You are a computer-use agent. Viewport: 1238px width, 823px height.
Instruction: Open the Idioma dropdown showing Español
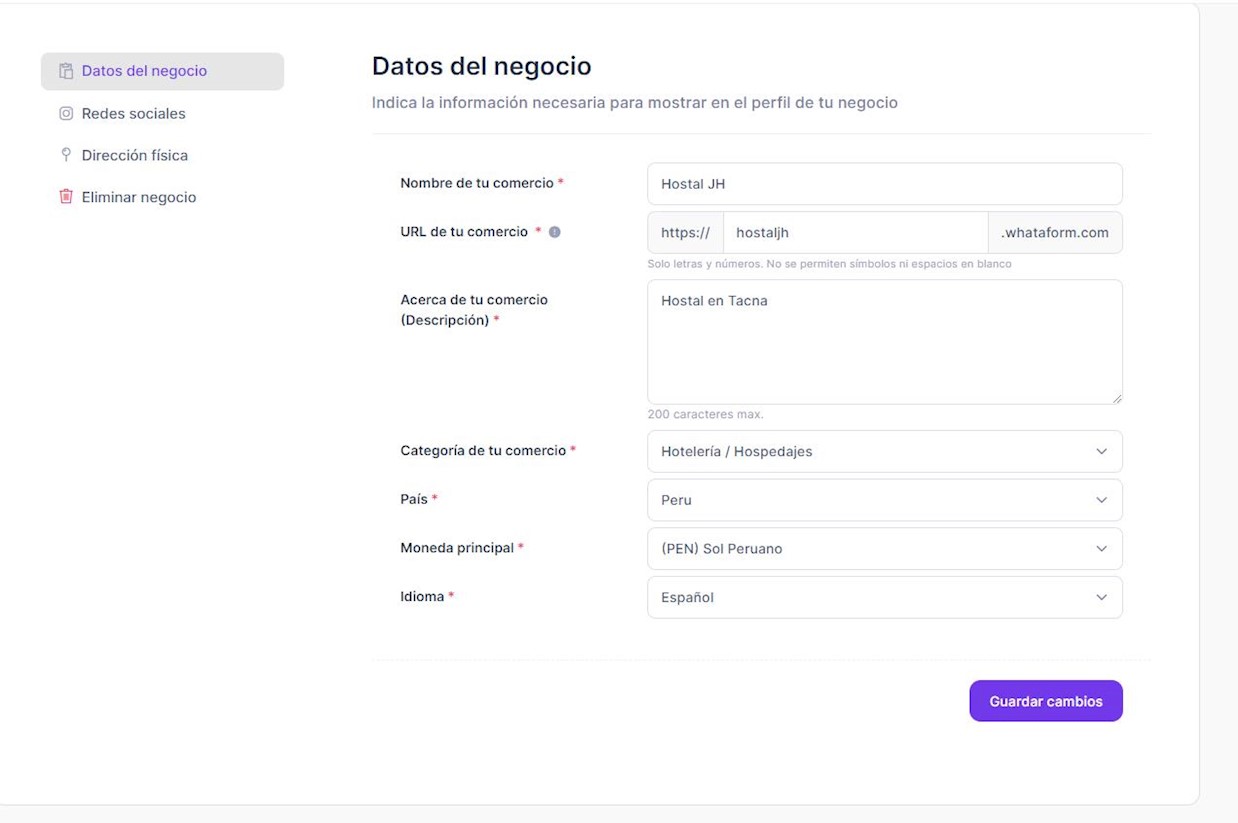pyautogui.click(x=884, y=597)
